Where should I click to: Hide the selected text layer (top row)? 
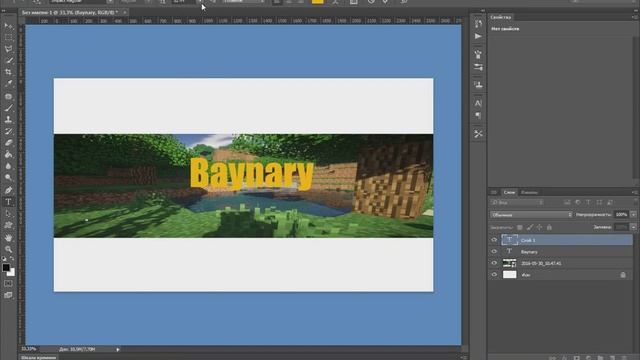pos(494,240)
